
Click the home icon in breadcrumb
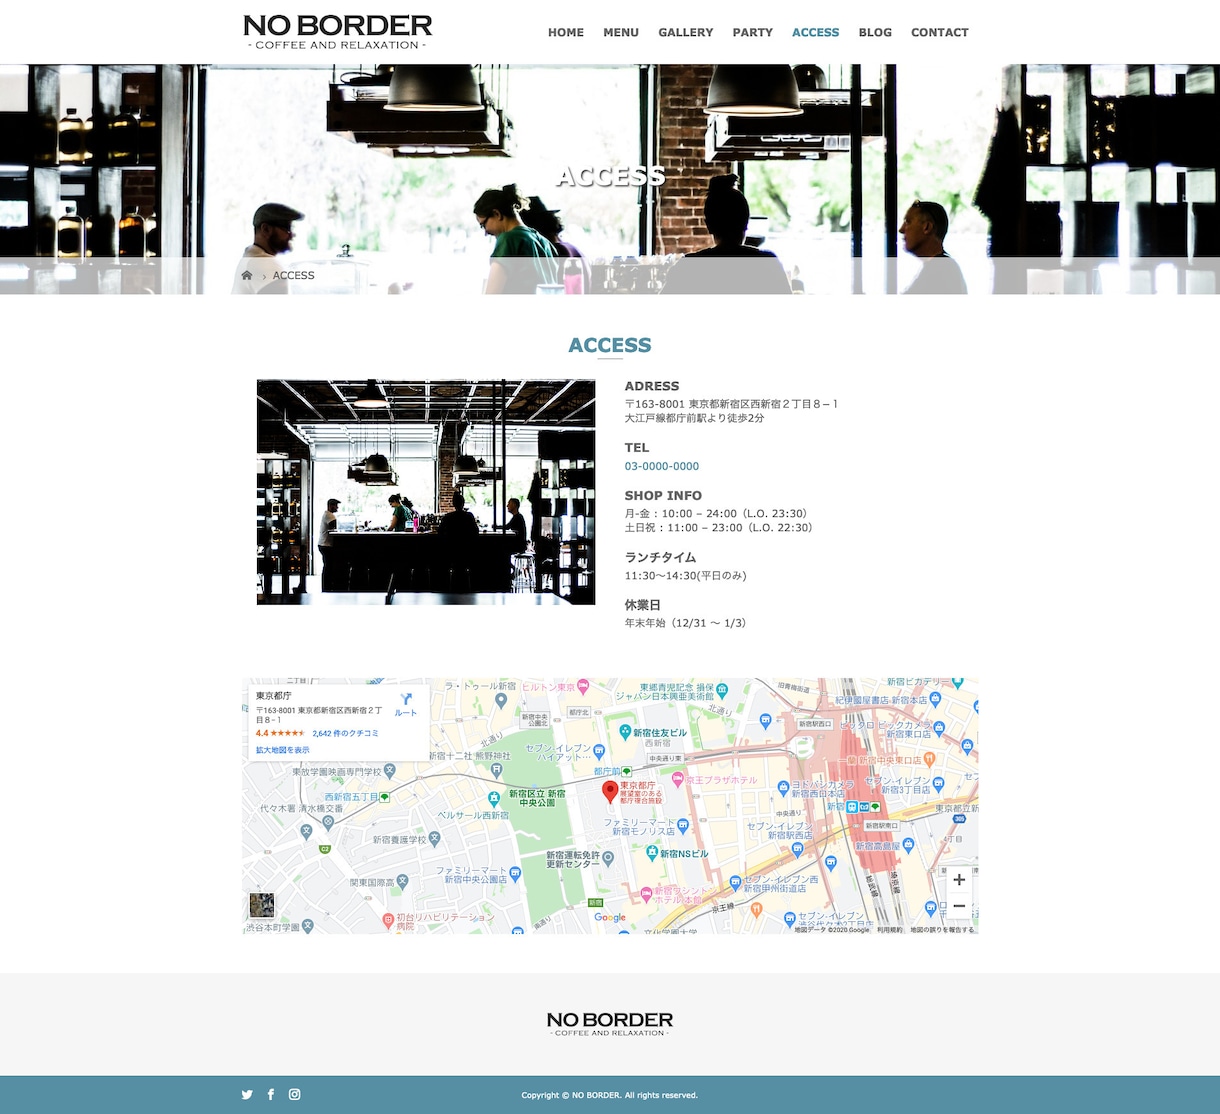247,275
